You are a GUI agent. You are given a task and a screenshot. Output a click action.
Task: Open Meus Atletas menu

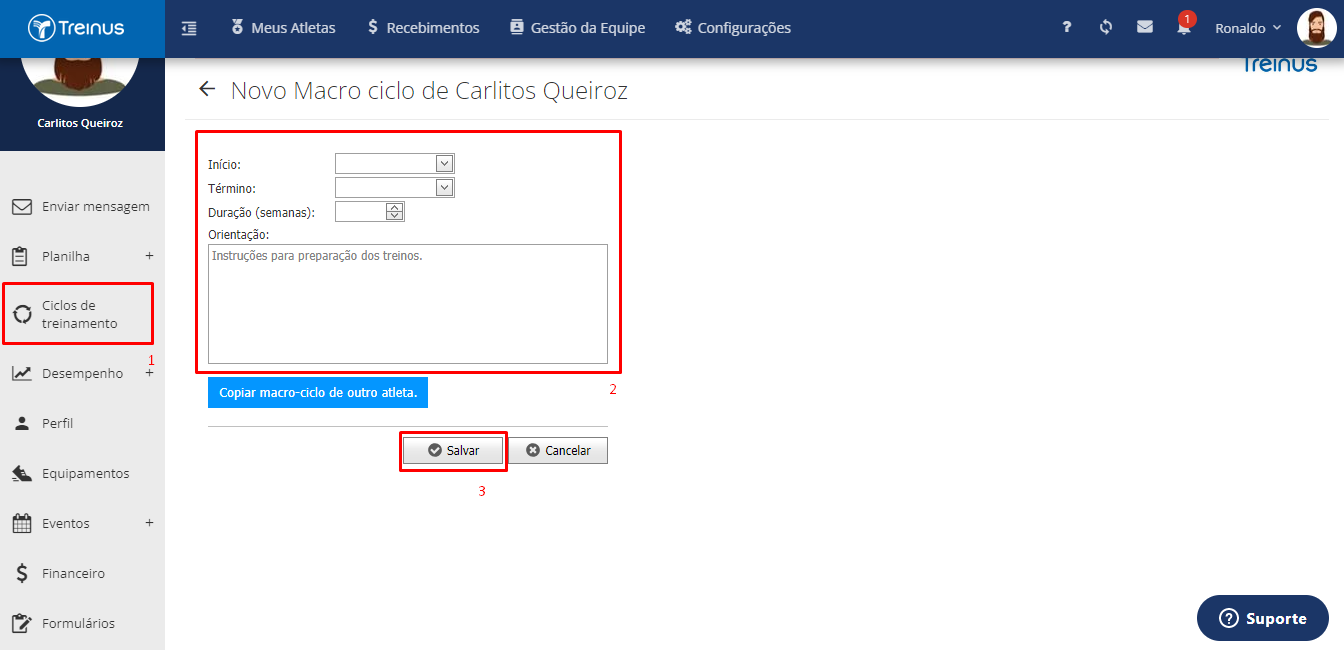(x=283, y=28)
